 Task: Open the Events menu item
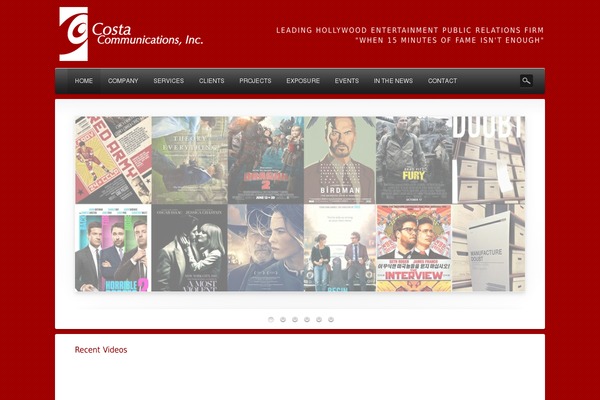pos(347,81)
